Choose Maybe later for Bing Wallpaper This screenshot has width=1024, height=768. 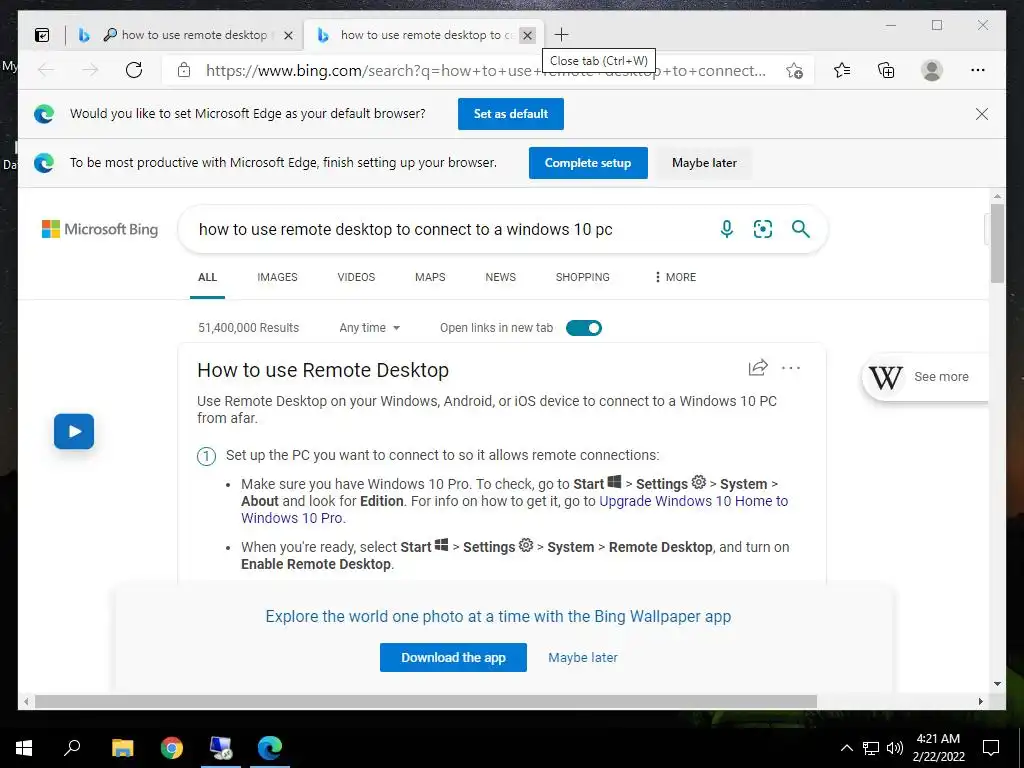point(583,658)
